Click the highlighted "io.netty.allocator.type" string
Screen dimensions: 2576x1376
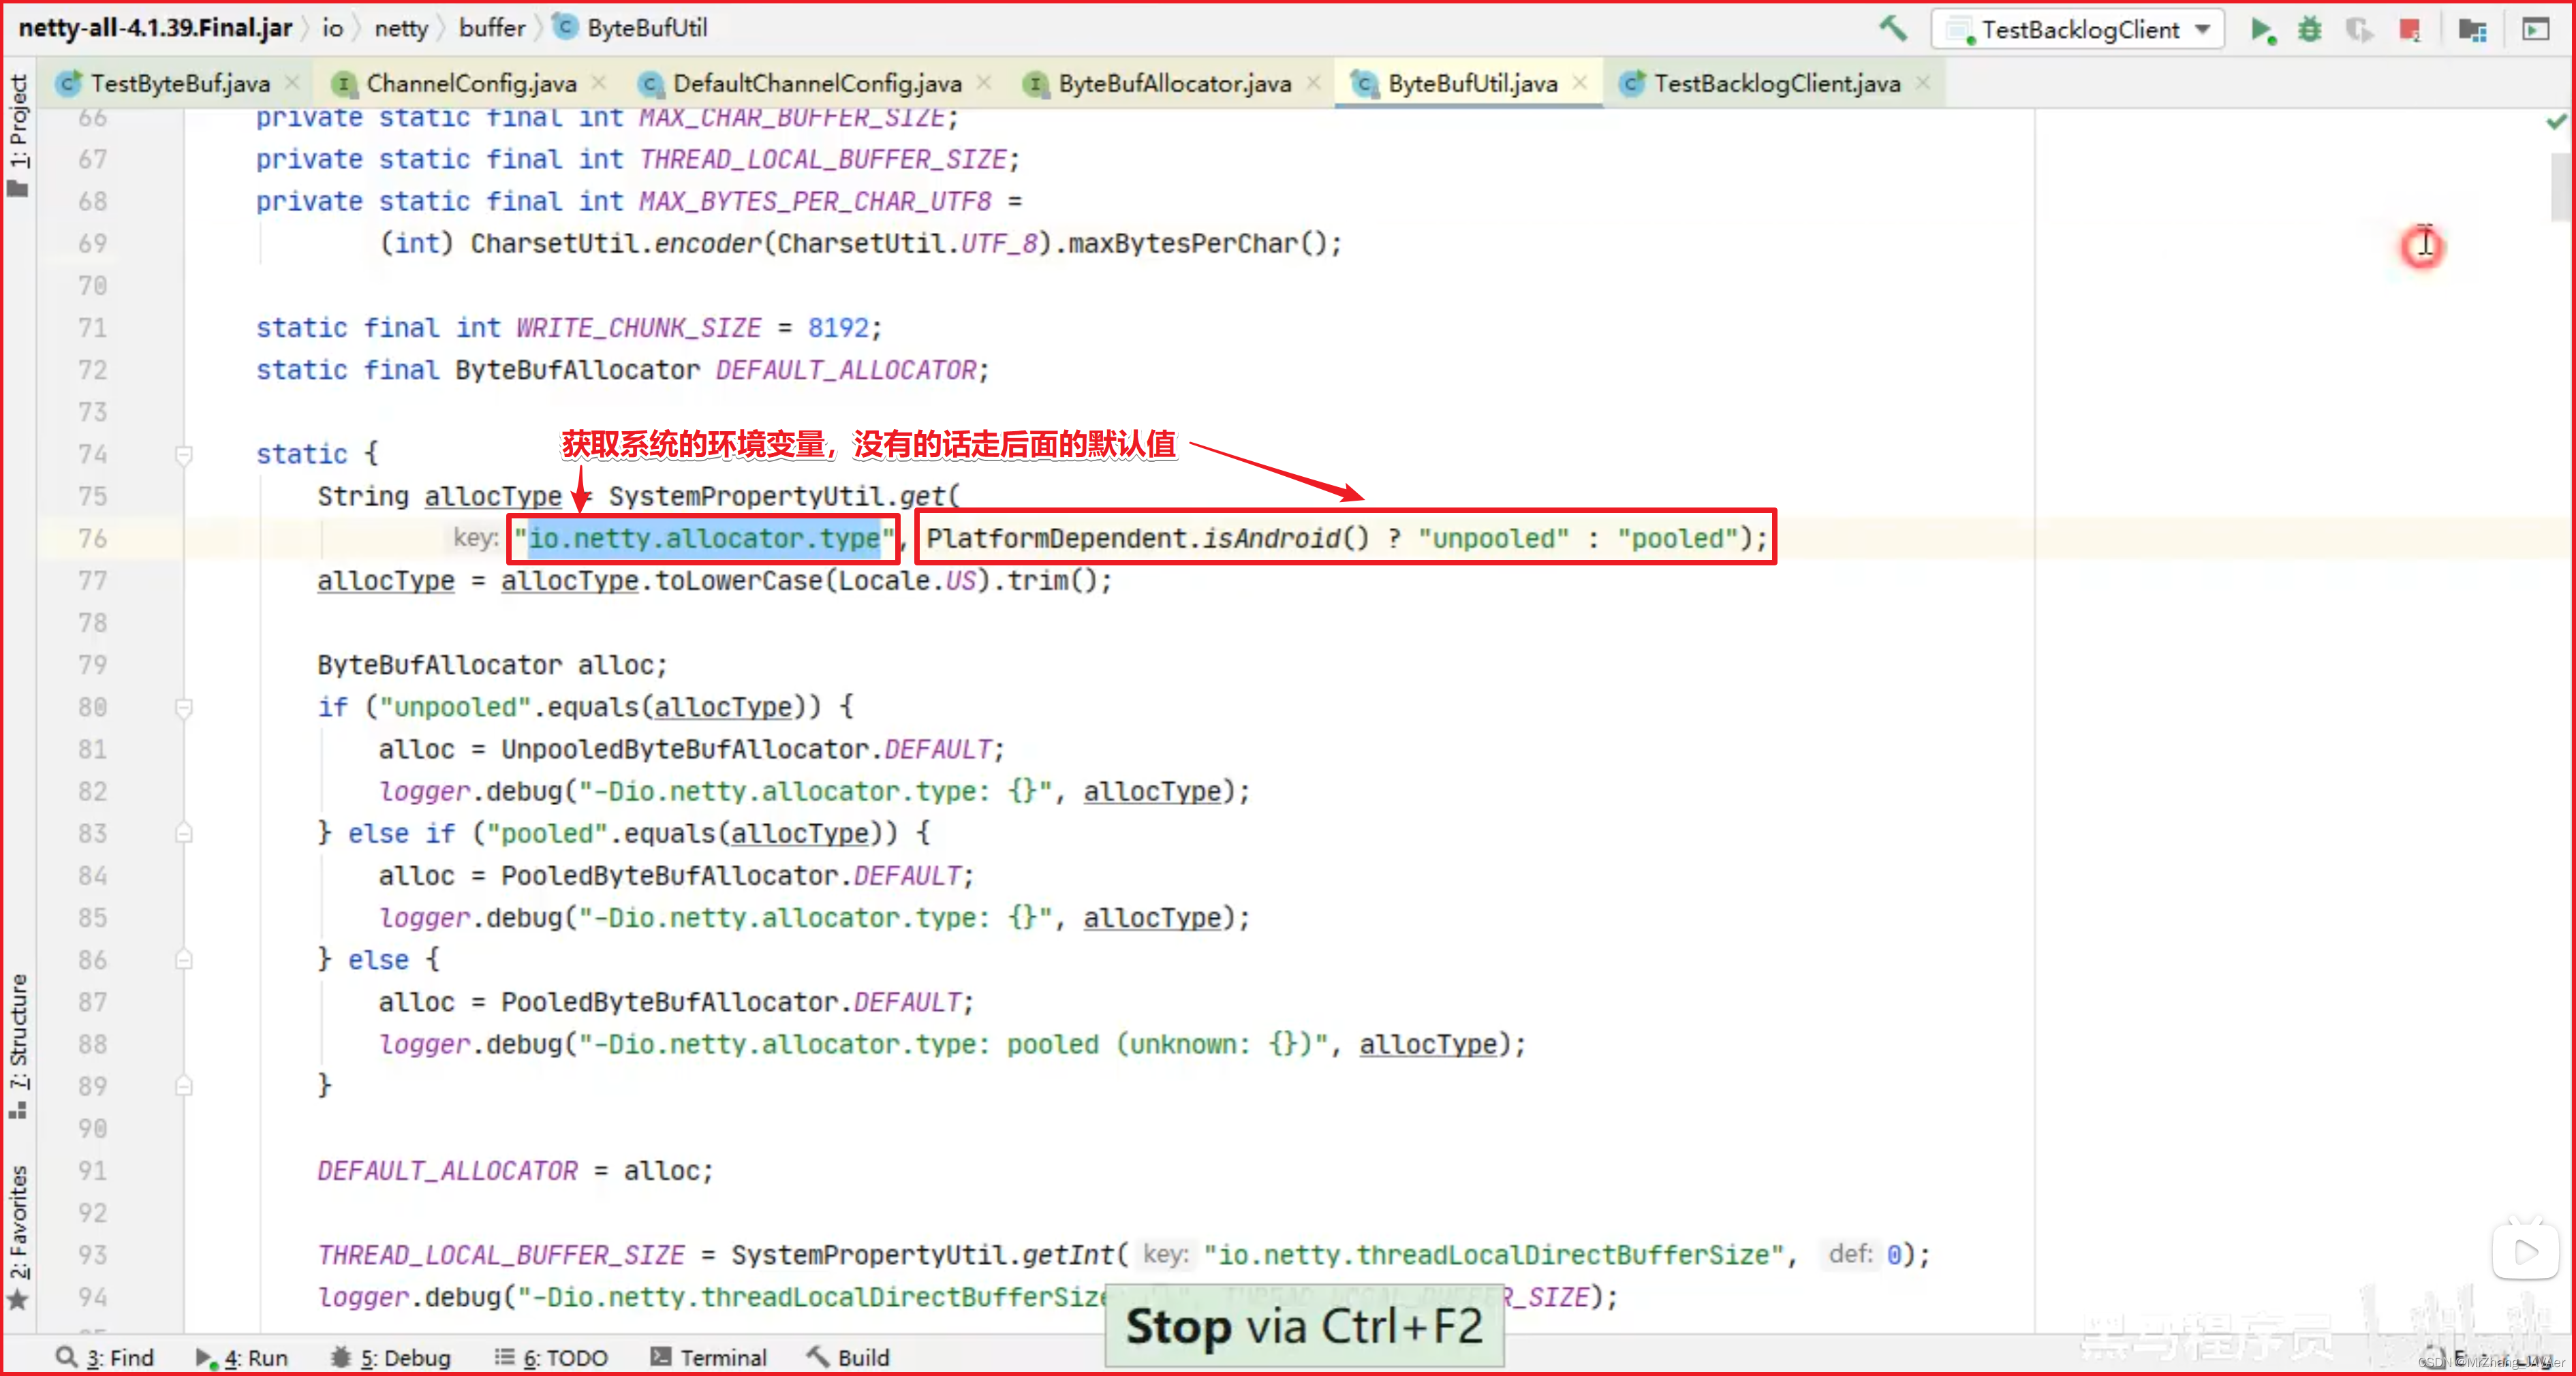coord(704,539)
